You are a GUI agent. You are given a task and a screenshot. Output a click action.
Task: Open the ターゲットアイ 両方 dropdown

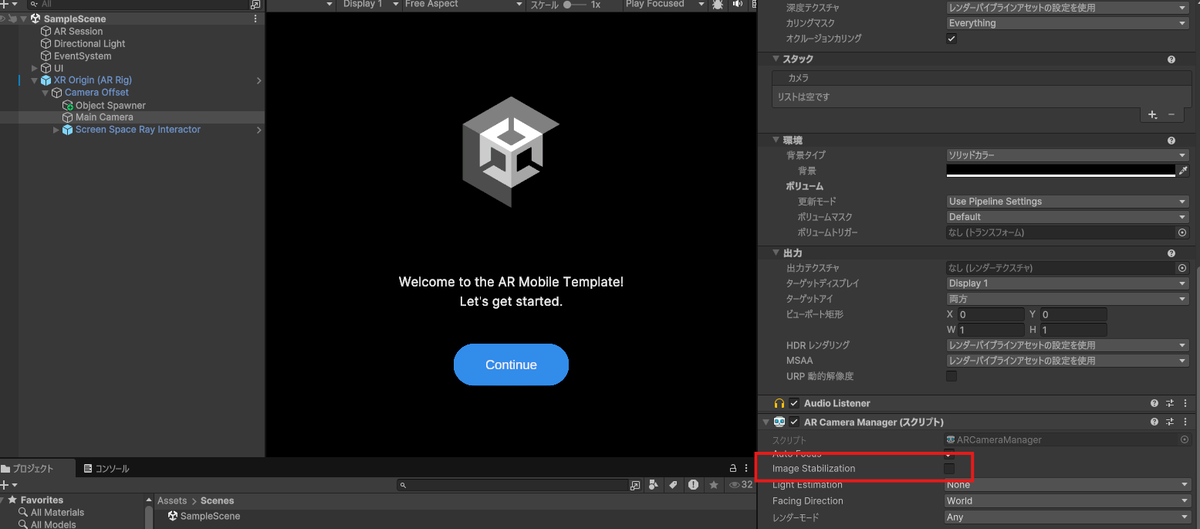1066,299
